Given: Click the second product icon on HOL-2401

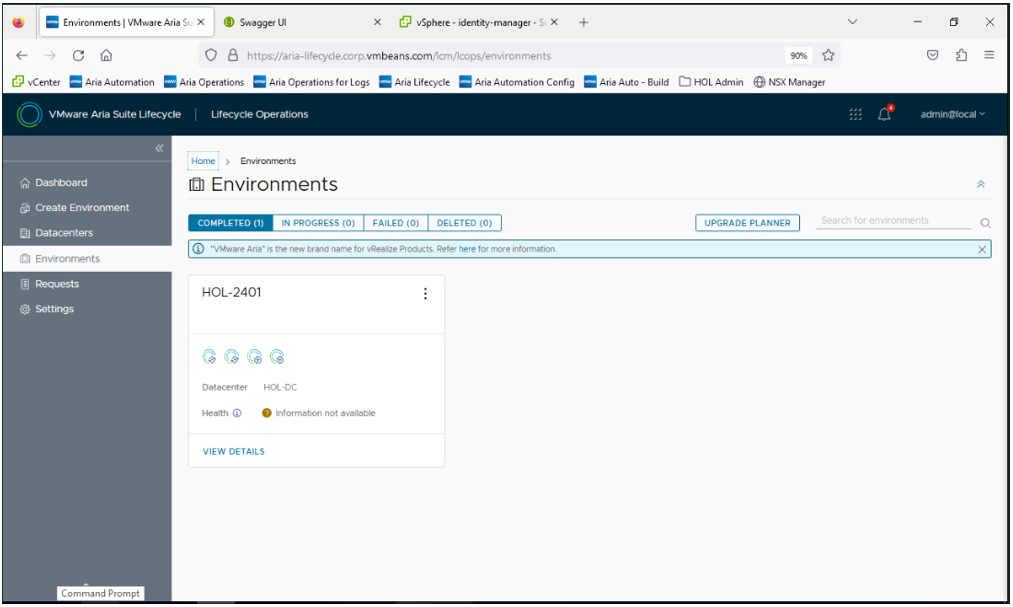Looking at the screenshot, I should (232, 356).
